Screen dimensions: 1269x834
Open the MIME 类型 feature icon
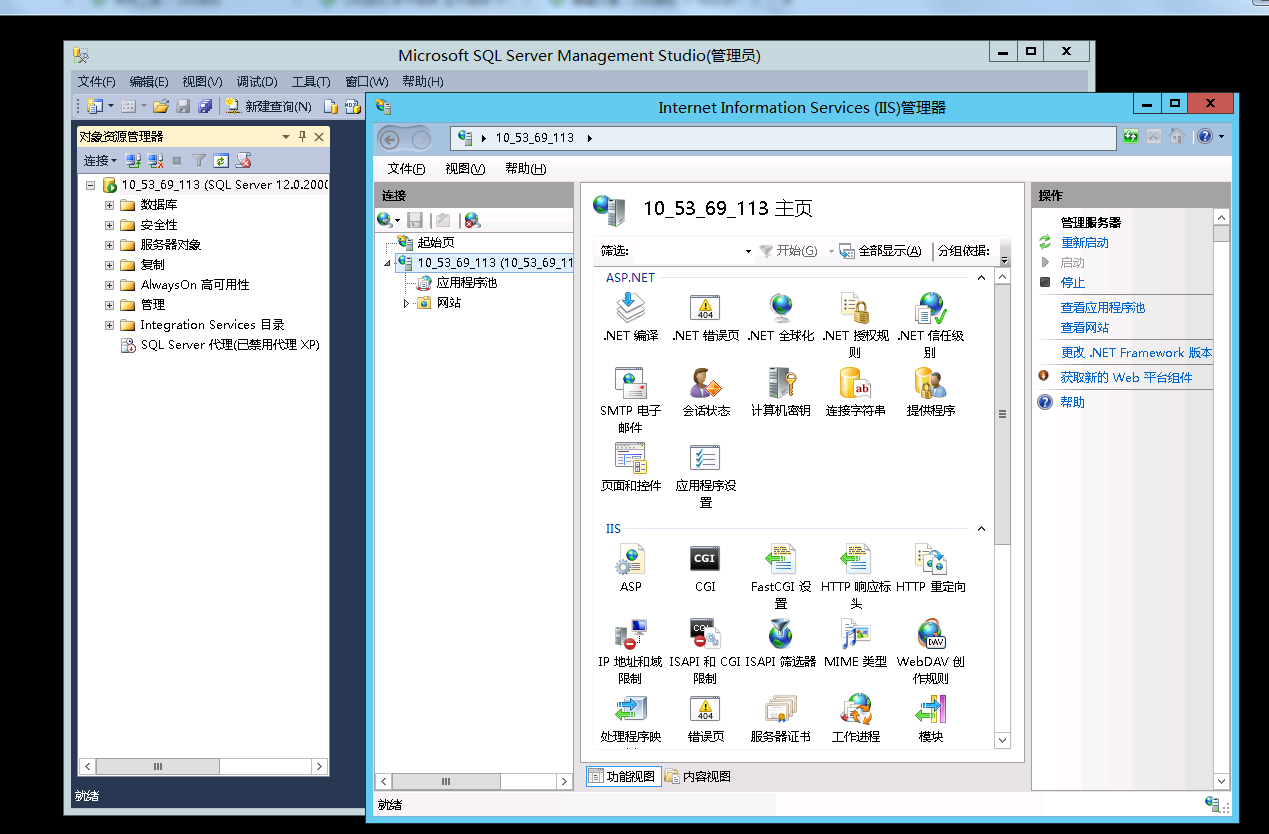(x=855, y=635)
